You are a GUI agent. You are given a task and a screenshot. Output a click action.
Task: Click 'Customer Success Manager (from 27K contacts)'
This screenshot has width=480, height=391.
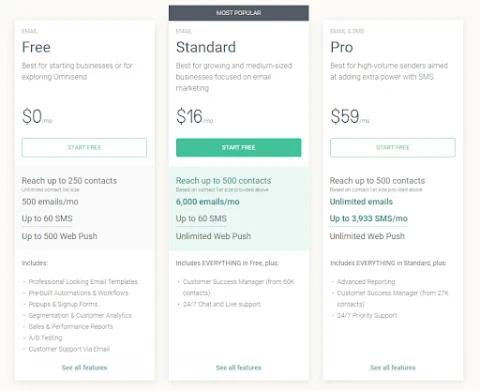(393, 299)
